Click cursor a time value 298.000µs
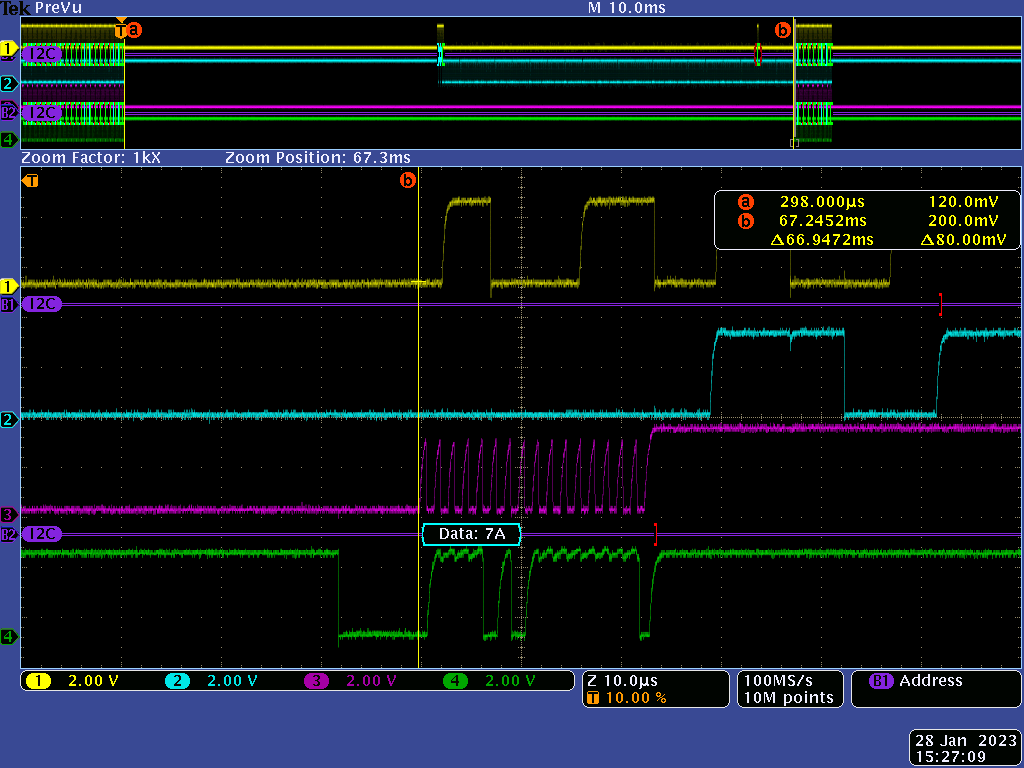Viewport: 1024px width, 768px height. (x=822, y=202)
